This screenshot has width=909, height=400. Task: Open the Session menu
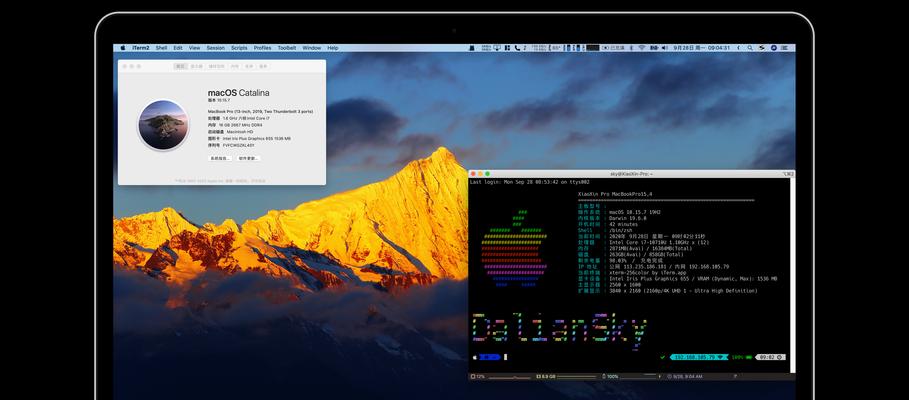pos(215,48)
